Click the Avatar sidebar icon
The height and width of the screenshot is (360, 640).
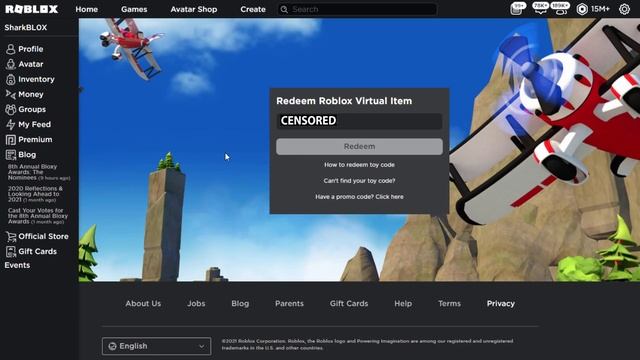[x=11, y=64]
